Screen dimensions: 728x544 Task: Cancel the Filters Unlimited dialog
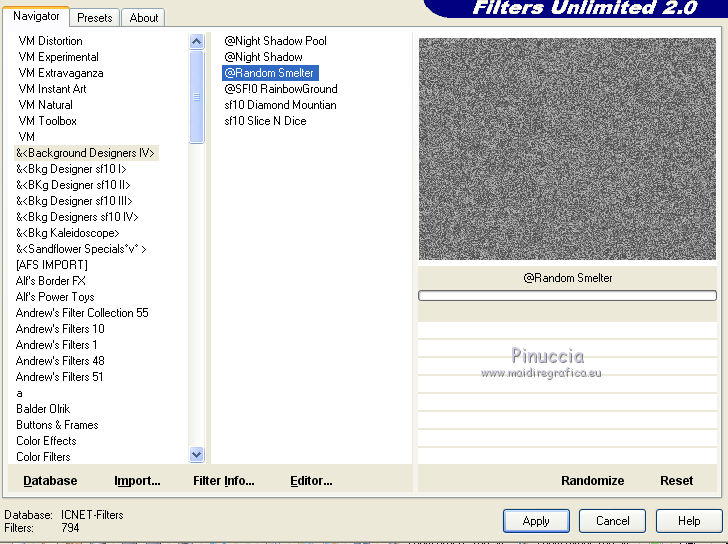point(612,521)
